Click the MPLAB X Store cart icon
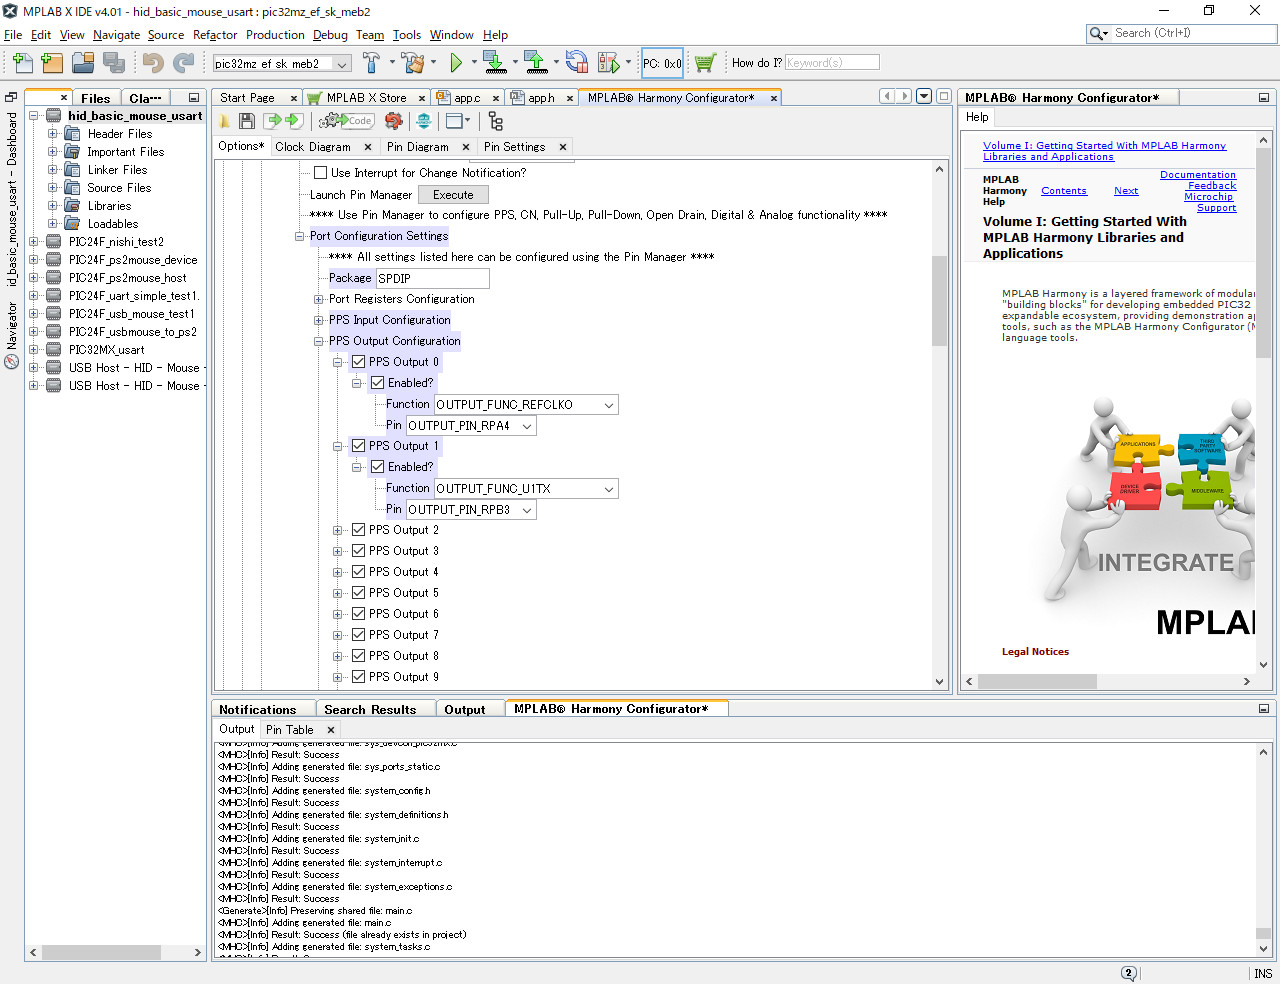The width and height of the screenshot is (1280, 984). (705, 63)
